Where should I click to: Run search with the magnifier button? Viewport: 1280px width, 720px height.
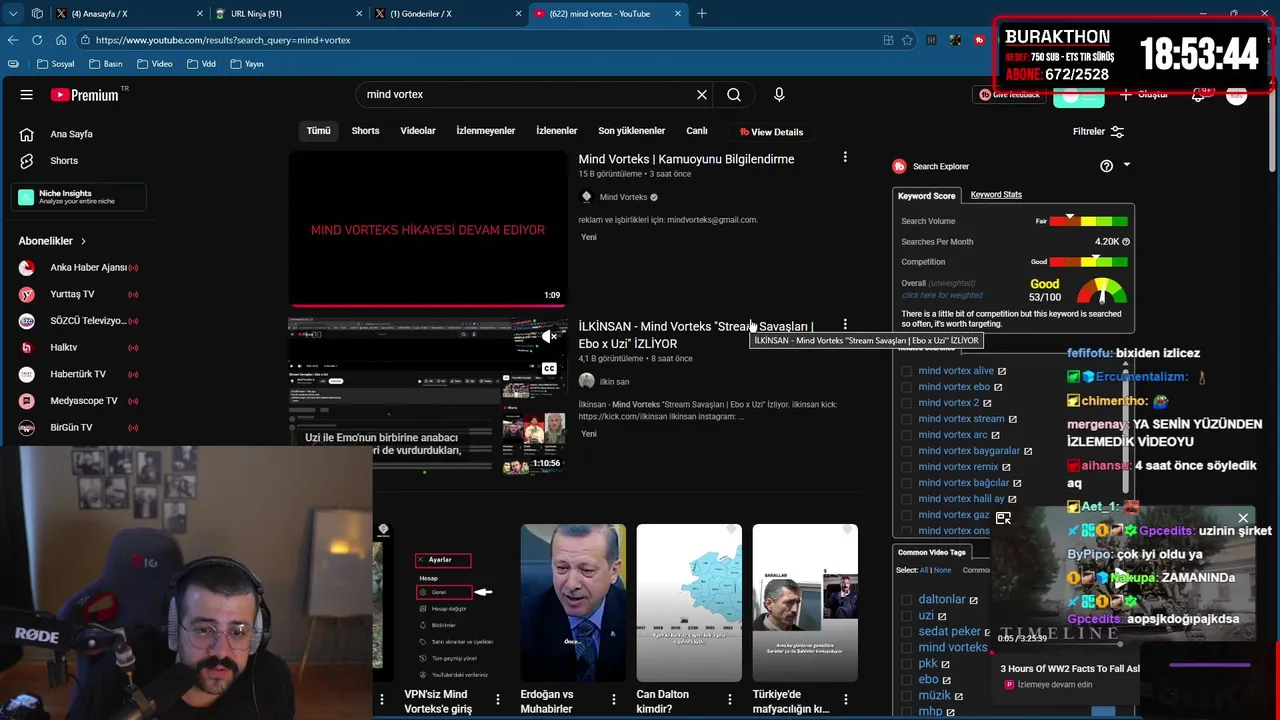click(734, 95)
